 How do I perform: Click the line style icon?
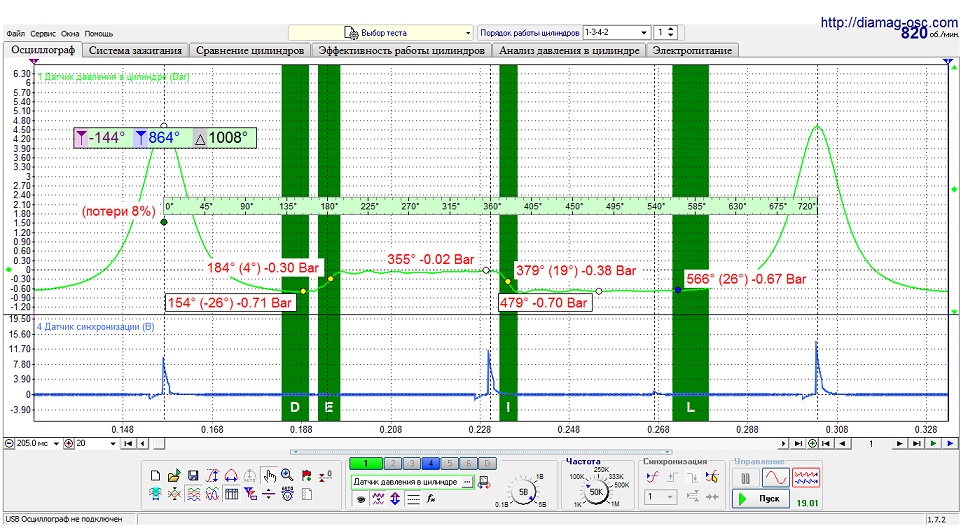point(413,498)
